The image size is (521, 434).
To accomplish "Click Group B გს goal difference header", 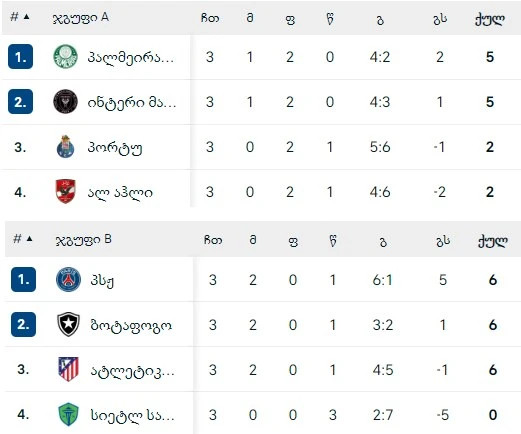I will (x=443, y=241).
